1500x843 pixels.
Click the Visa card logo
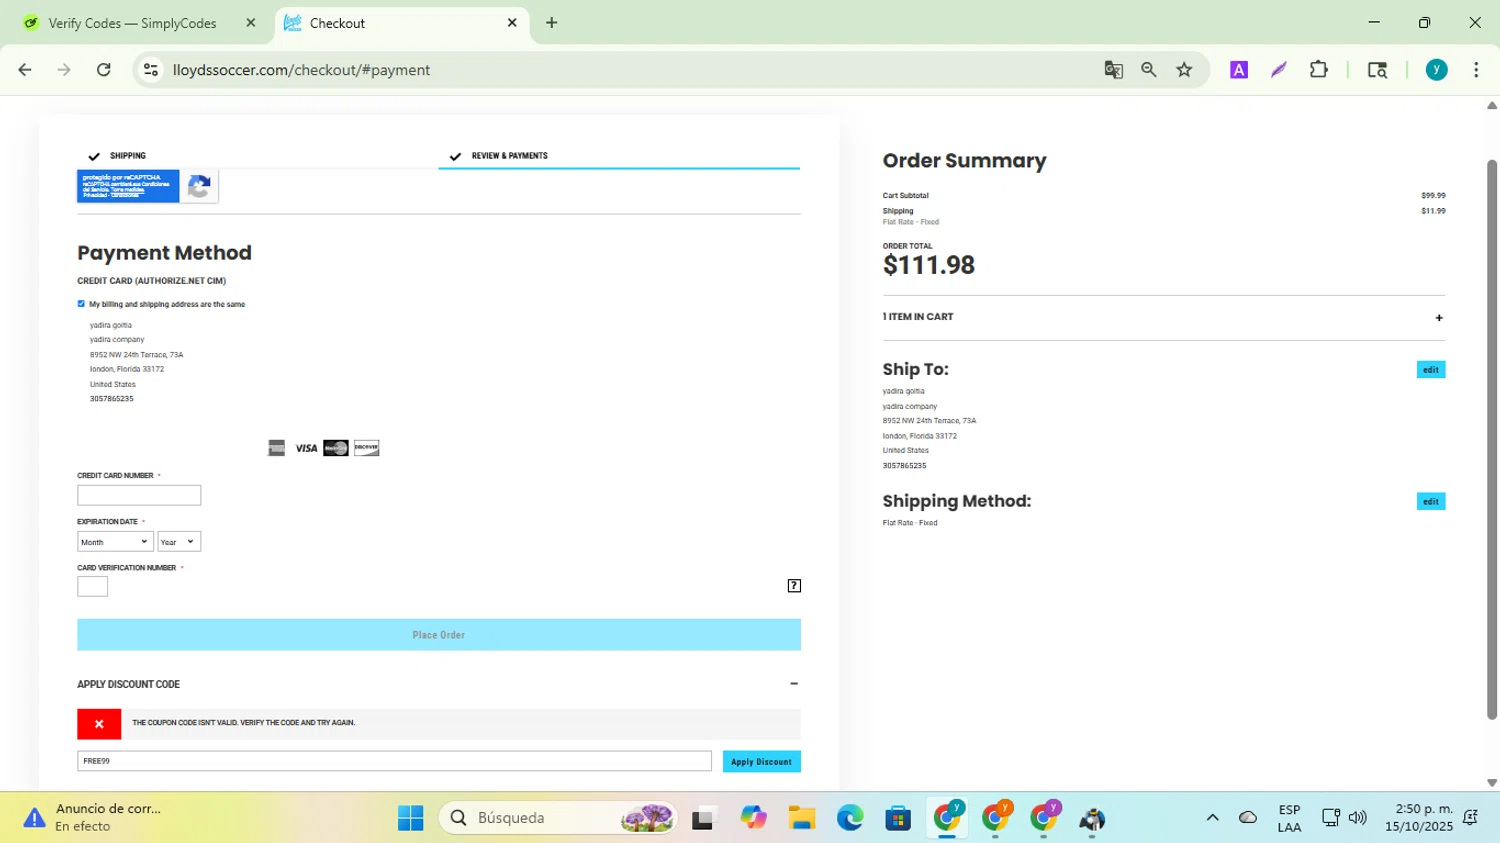click(x=306, y=448)
